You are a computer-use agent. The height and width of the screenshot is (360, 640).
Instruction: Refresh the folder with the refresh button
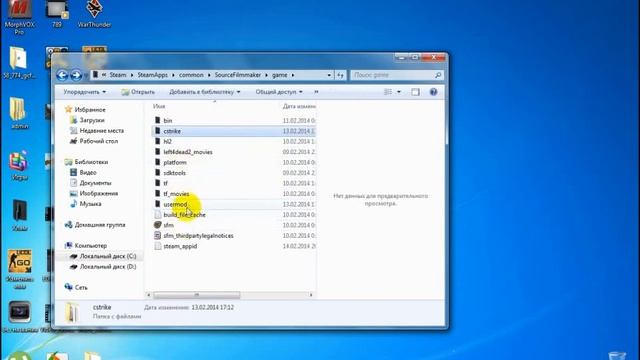340,75
